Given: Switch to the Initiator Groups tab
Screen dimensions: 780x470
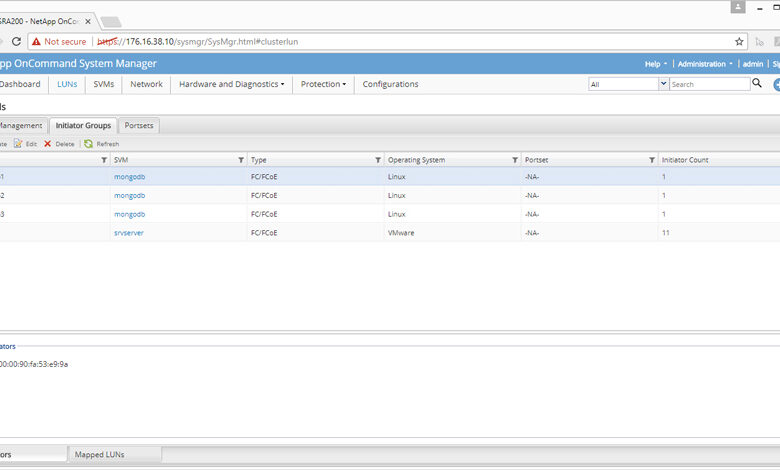Looking at the screenshot, I should pos(83,125).
